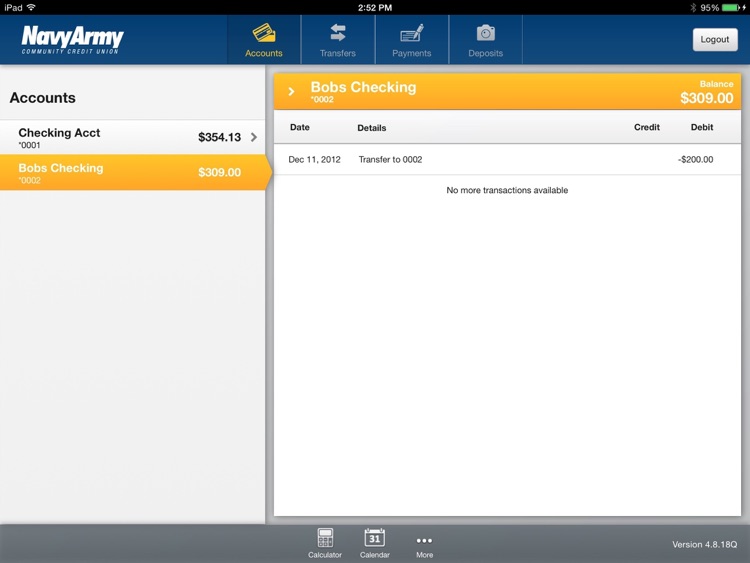
Task: Open the Payments check icon
Action: pos(411,33)
